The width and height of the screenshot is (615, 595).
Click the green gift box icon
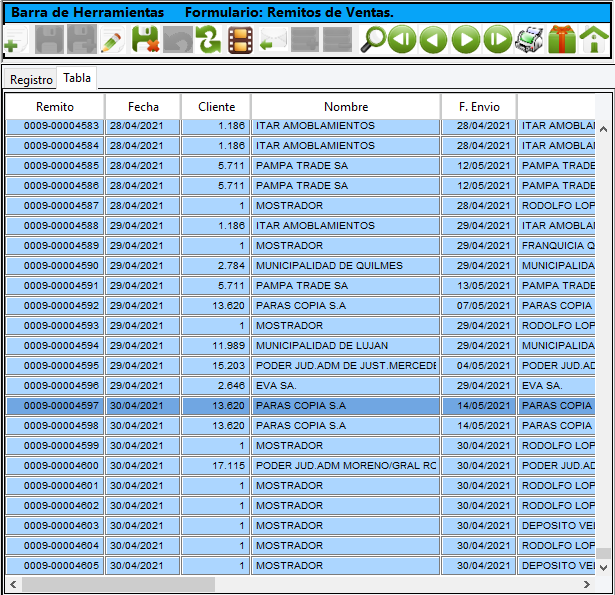tap(562, 40)
